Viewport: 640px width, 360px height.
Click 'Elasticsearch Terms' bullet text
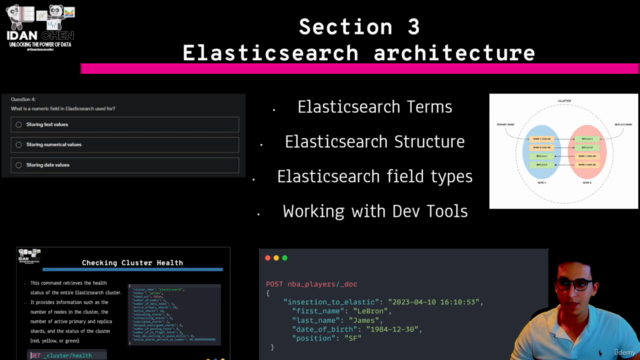point(375,107)
